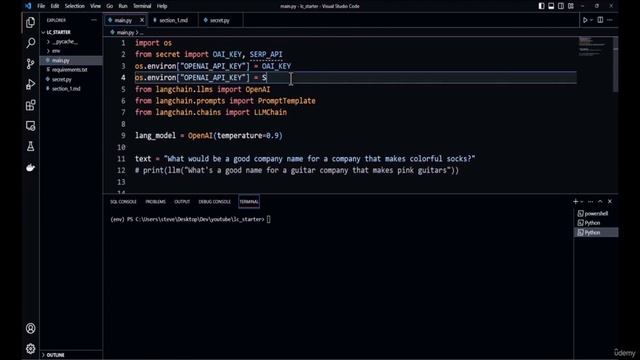Close the main.py tab
The image size is (640, 360).
click(x=142, y=20)
